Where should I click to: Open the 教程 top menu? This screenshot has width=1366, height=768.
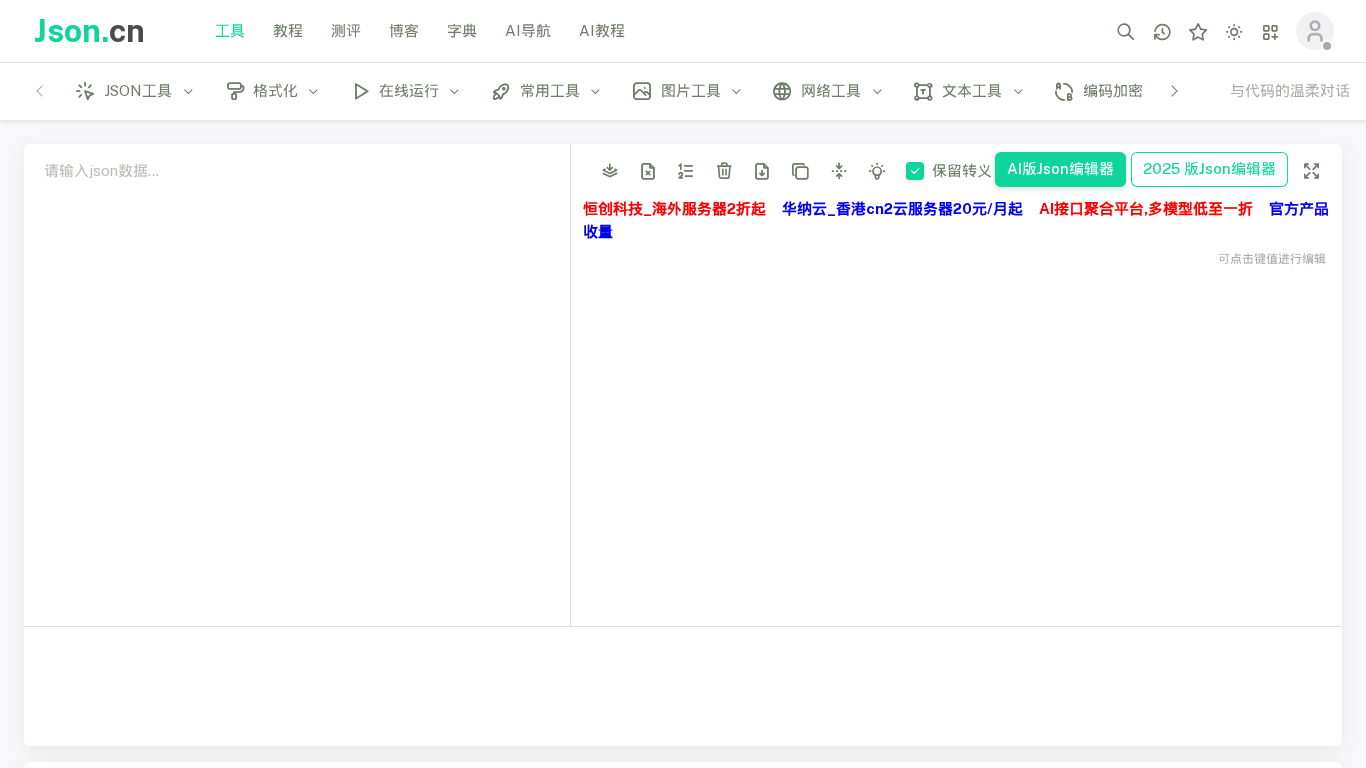(288, 31)
